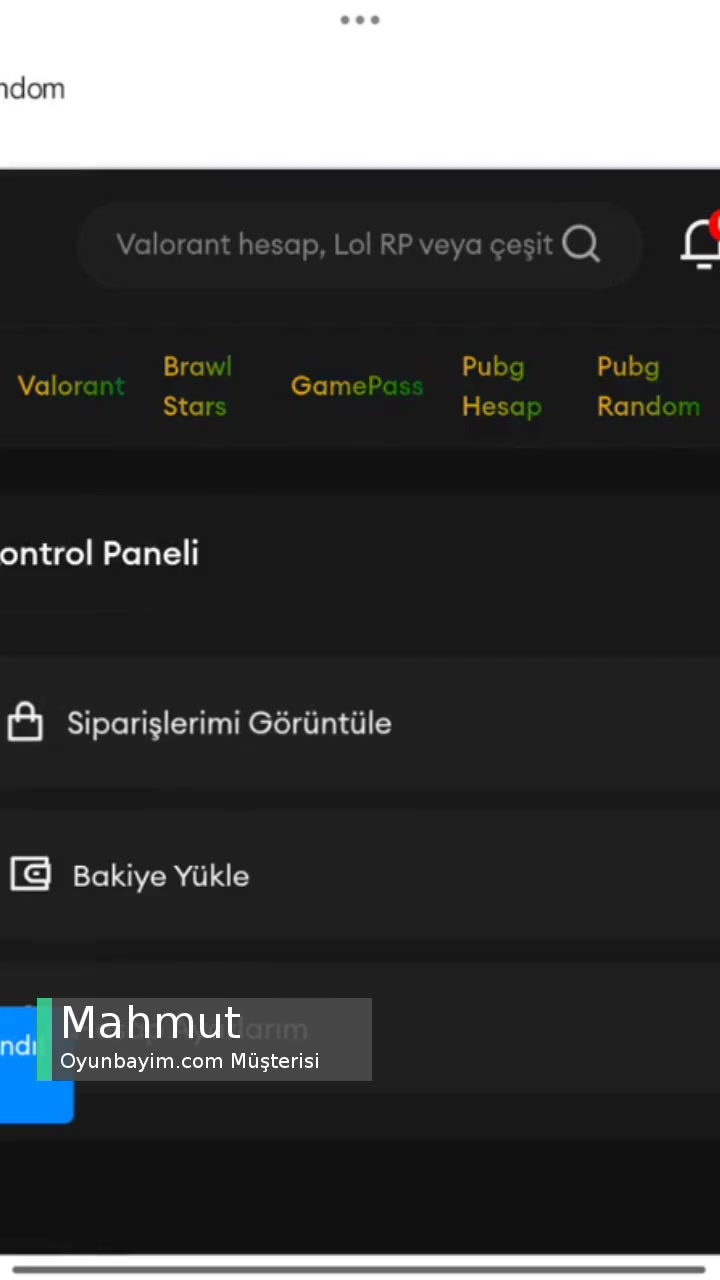
Task: Select the wallet icon next to Bakiye Yükle
Action: pos(30,874)
